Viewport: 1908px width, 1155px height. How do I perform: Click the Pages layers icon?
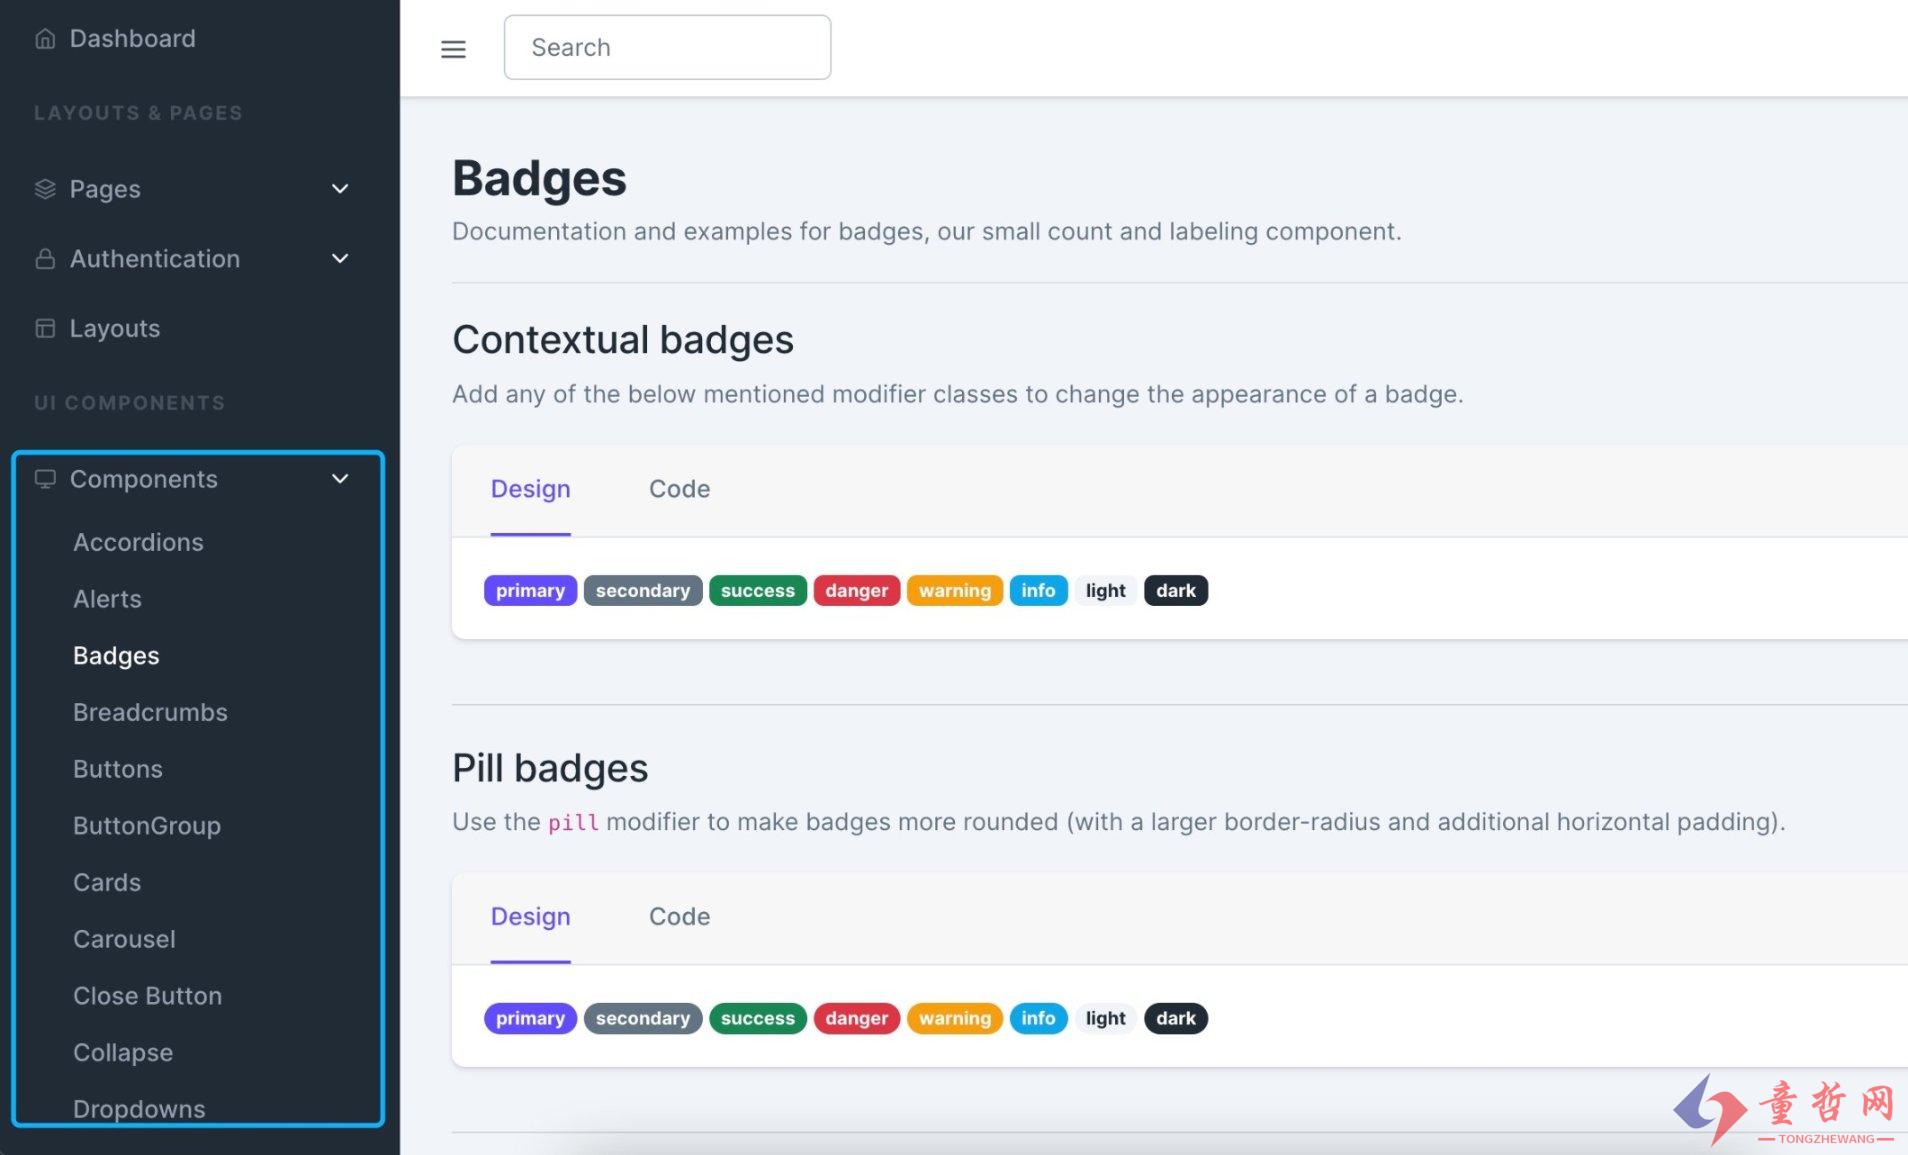45,189
